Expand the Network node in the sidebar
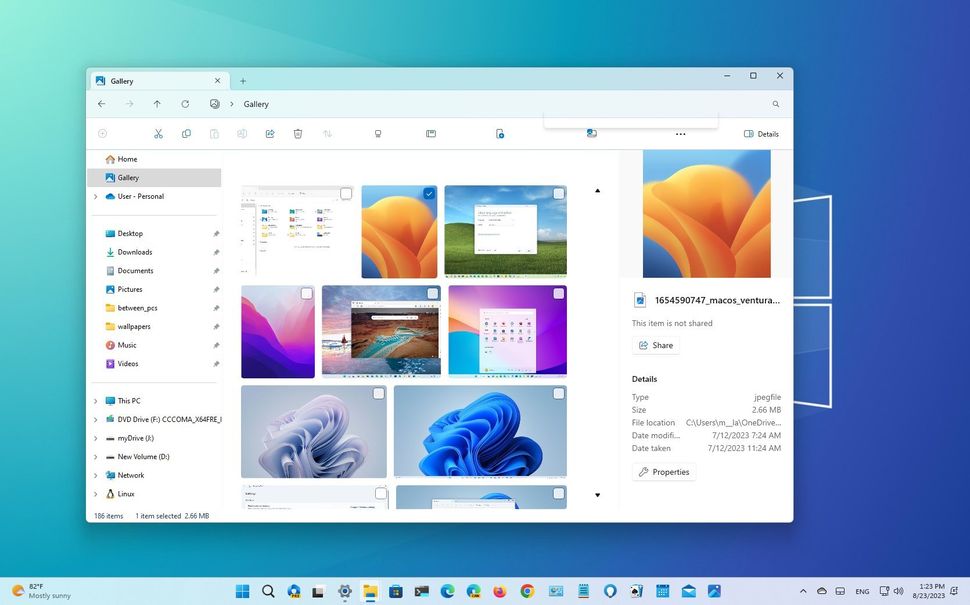The image size is (970, 605). click(x=95, y=475)
